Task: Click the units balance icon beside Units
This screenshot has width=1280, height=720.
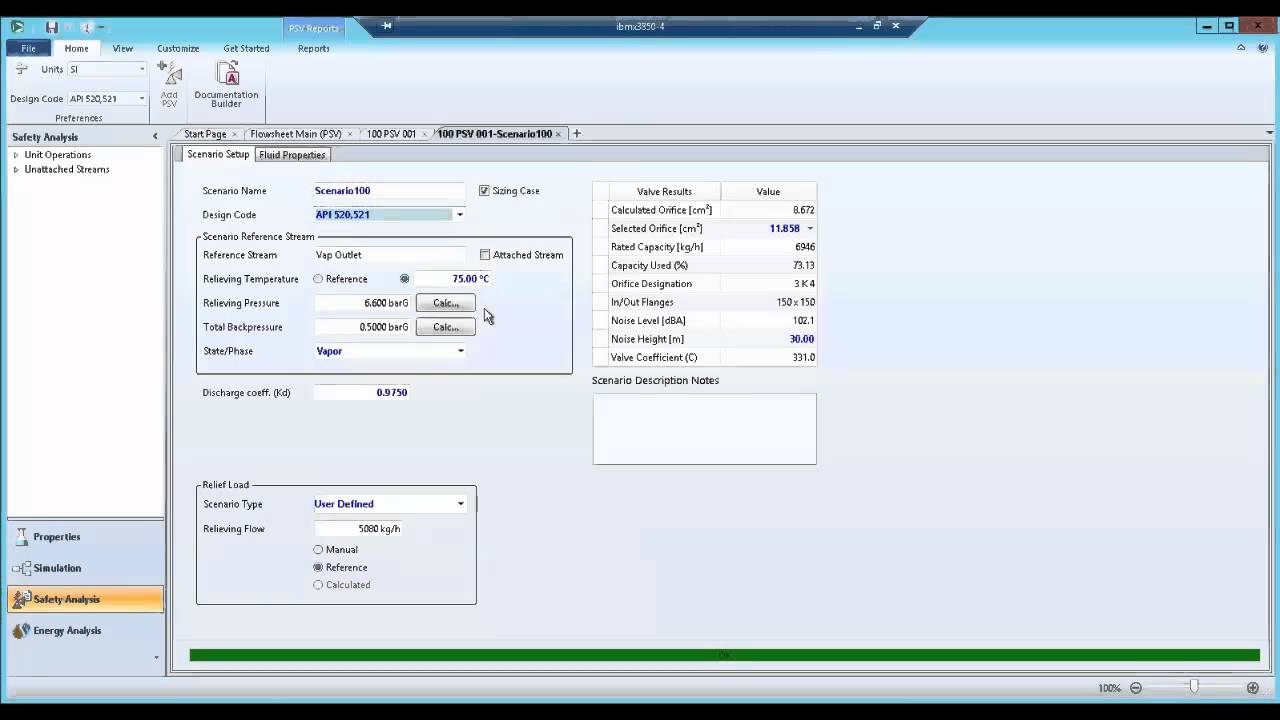Action: [21, 69]
